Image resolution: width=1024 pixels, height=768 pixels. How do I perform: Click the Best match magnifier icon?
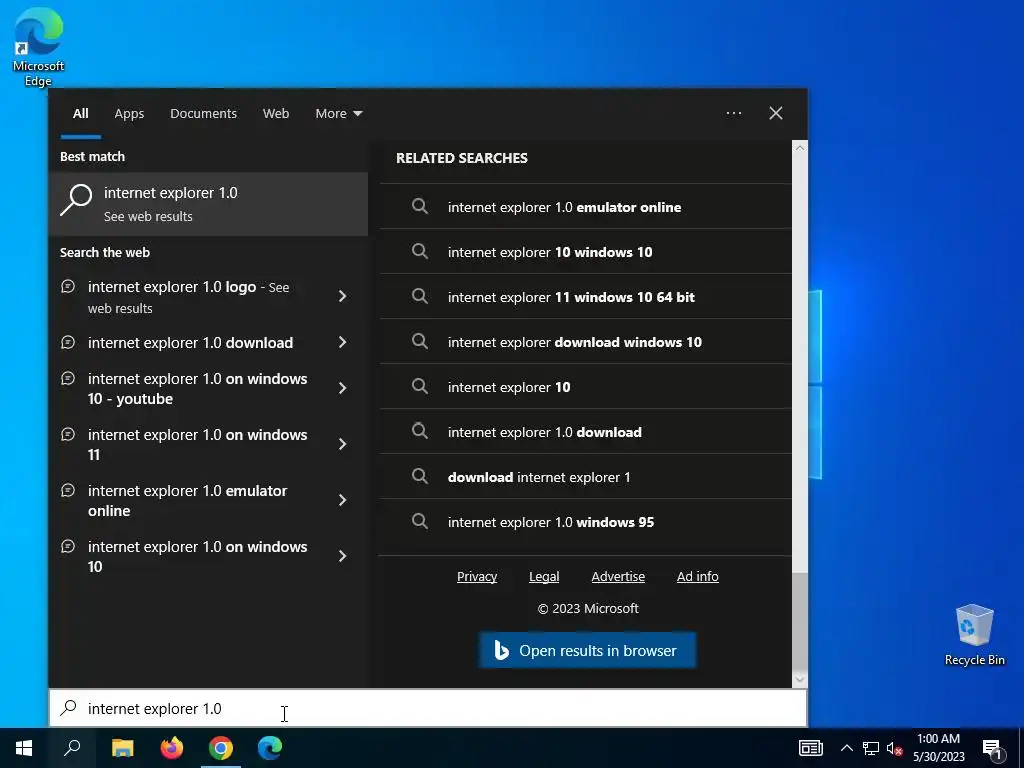(76, 200)
